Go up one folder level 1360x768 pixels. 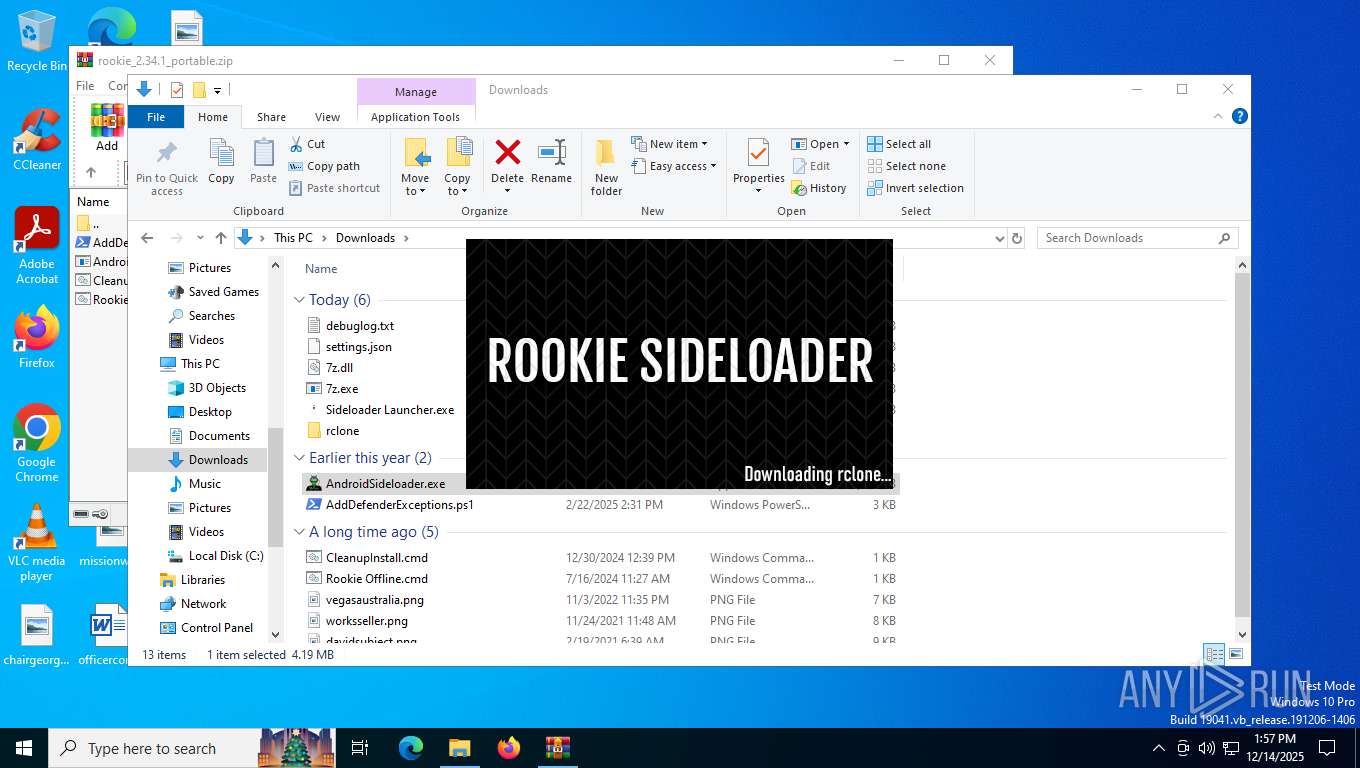[221, 238]
